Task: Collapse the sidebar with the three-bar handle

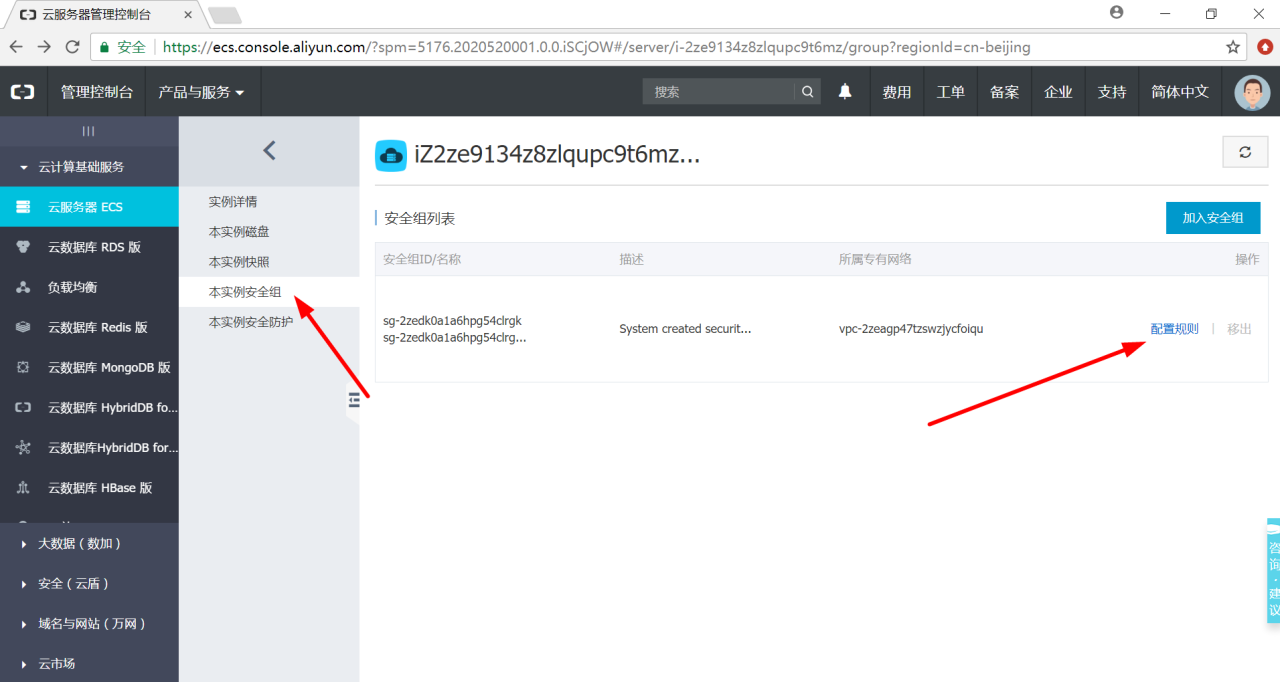Action: point(88,131)
